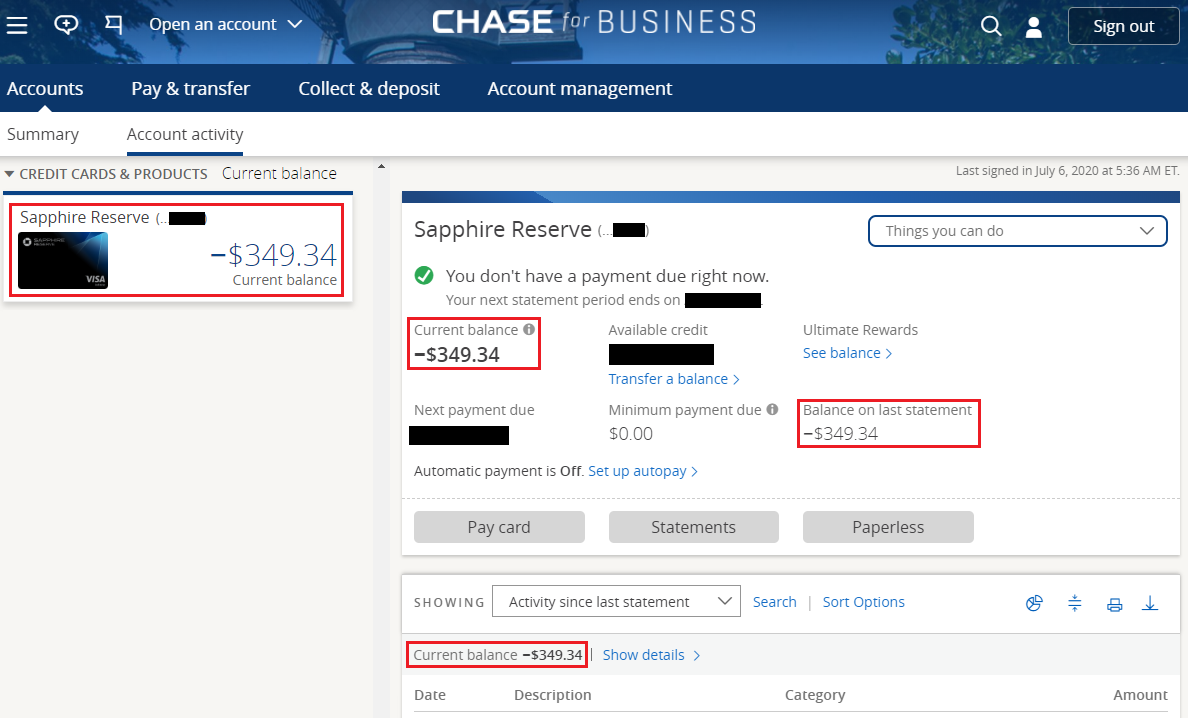Open Sort Options link
This screenshot has height=718, width=1188.
(x=864, y=602)
